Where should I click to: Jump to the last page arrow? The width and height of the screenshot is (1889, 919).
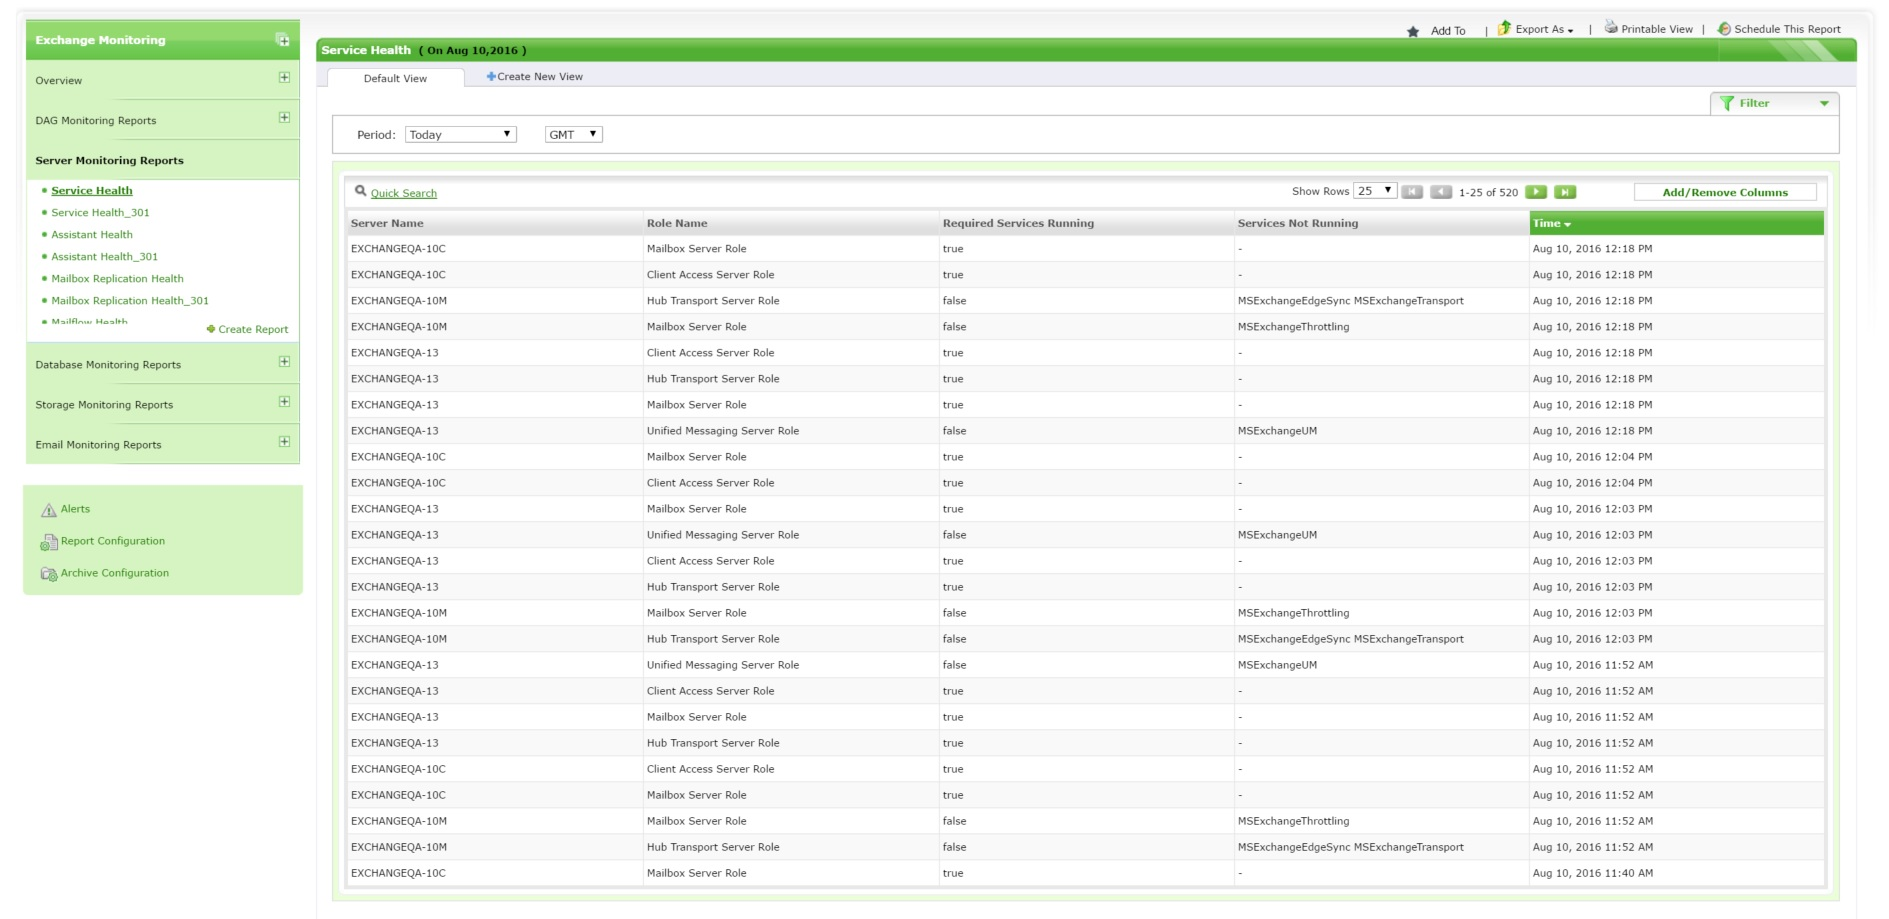[1565, 192]
